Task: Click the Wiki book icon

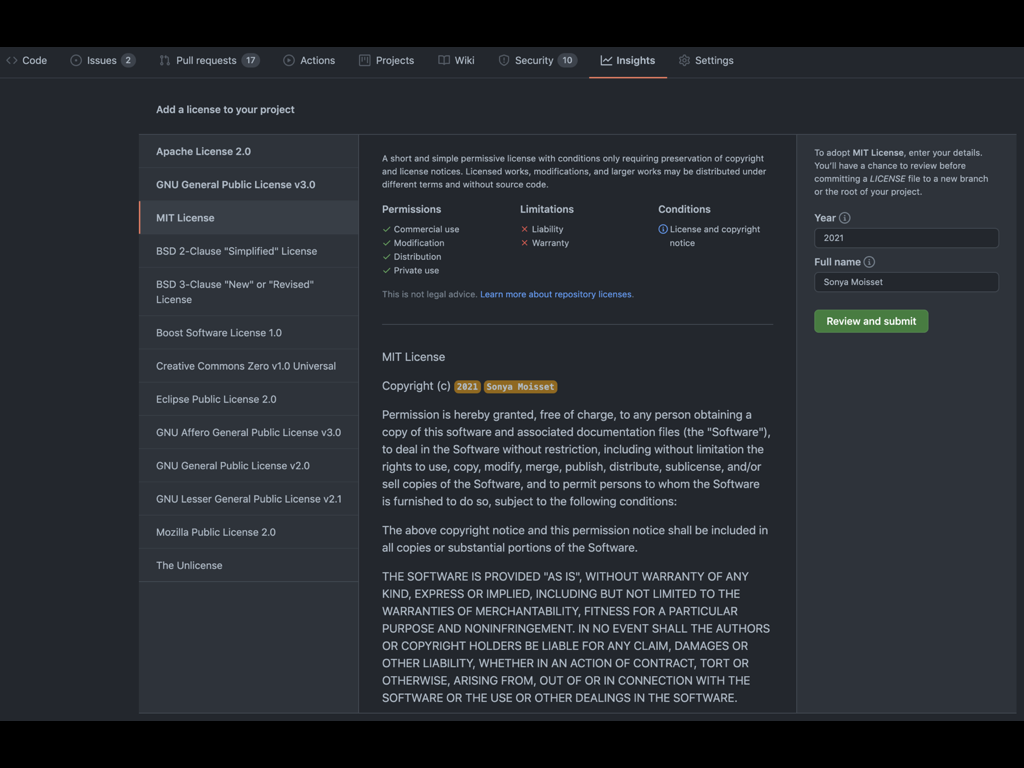Action: click(x=444, y=60)
